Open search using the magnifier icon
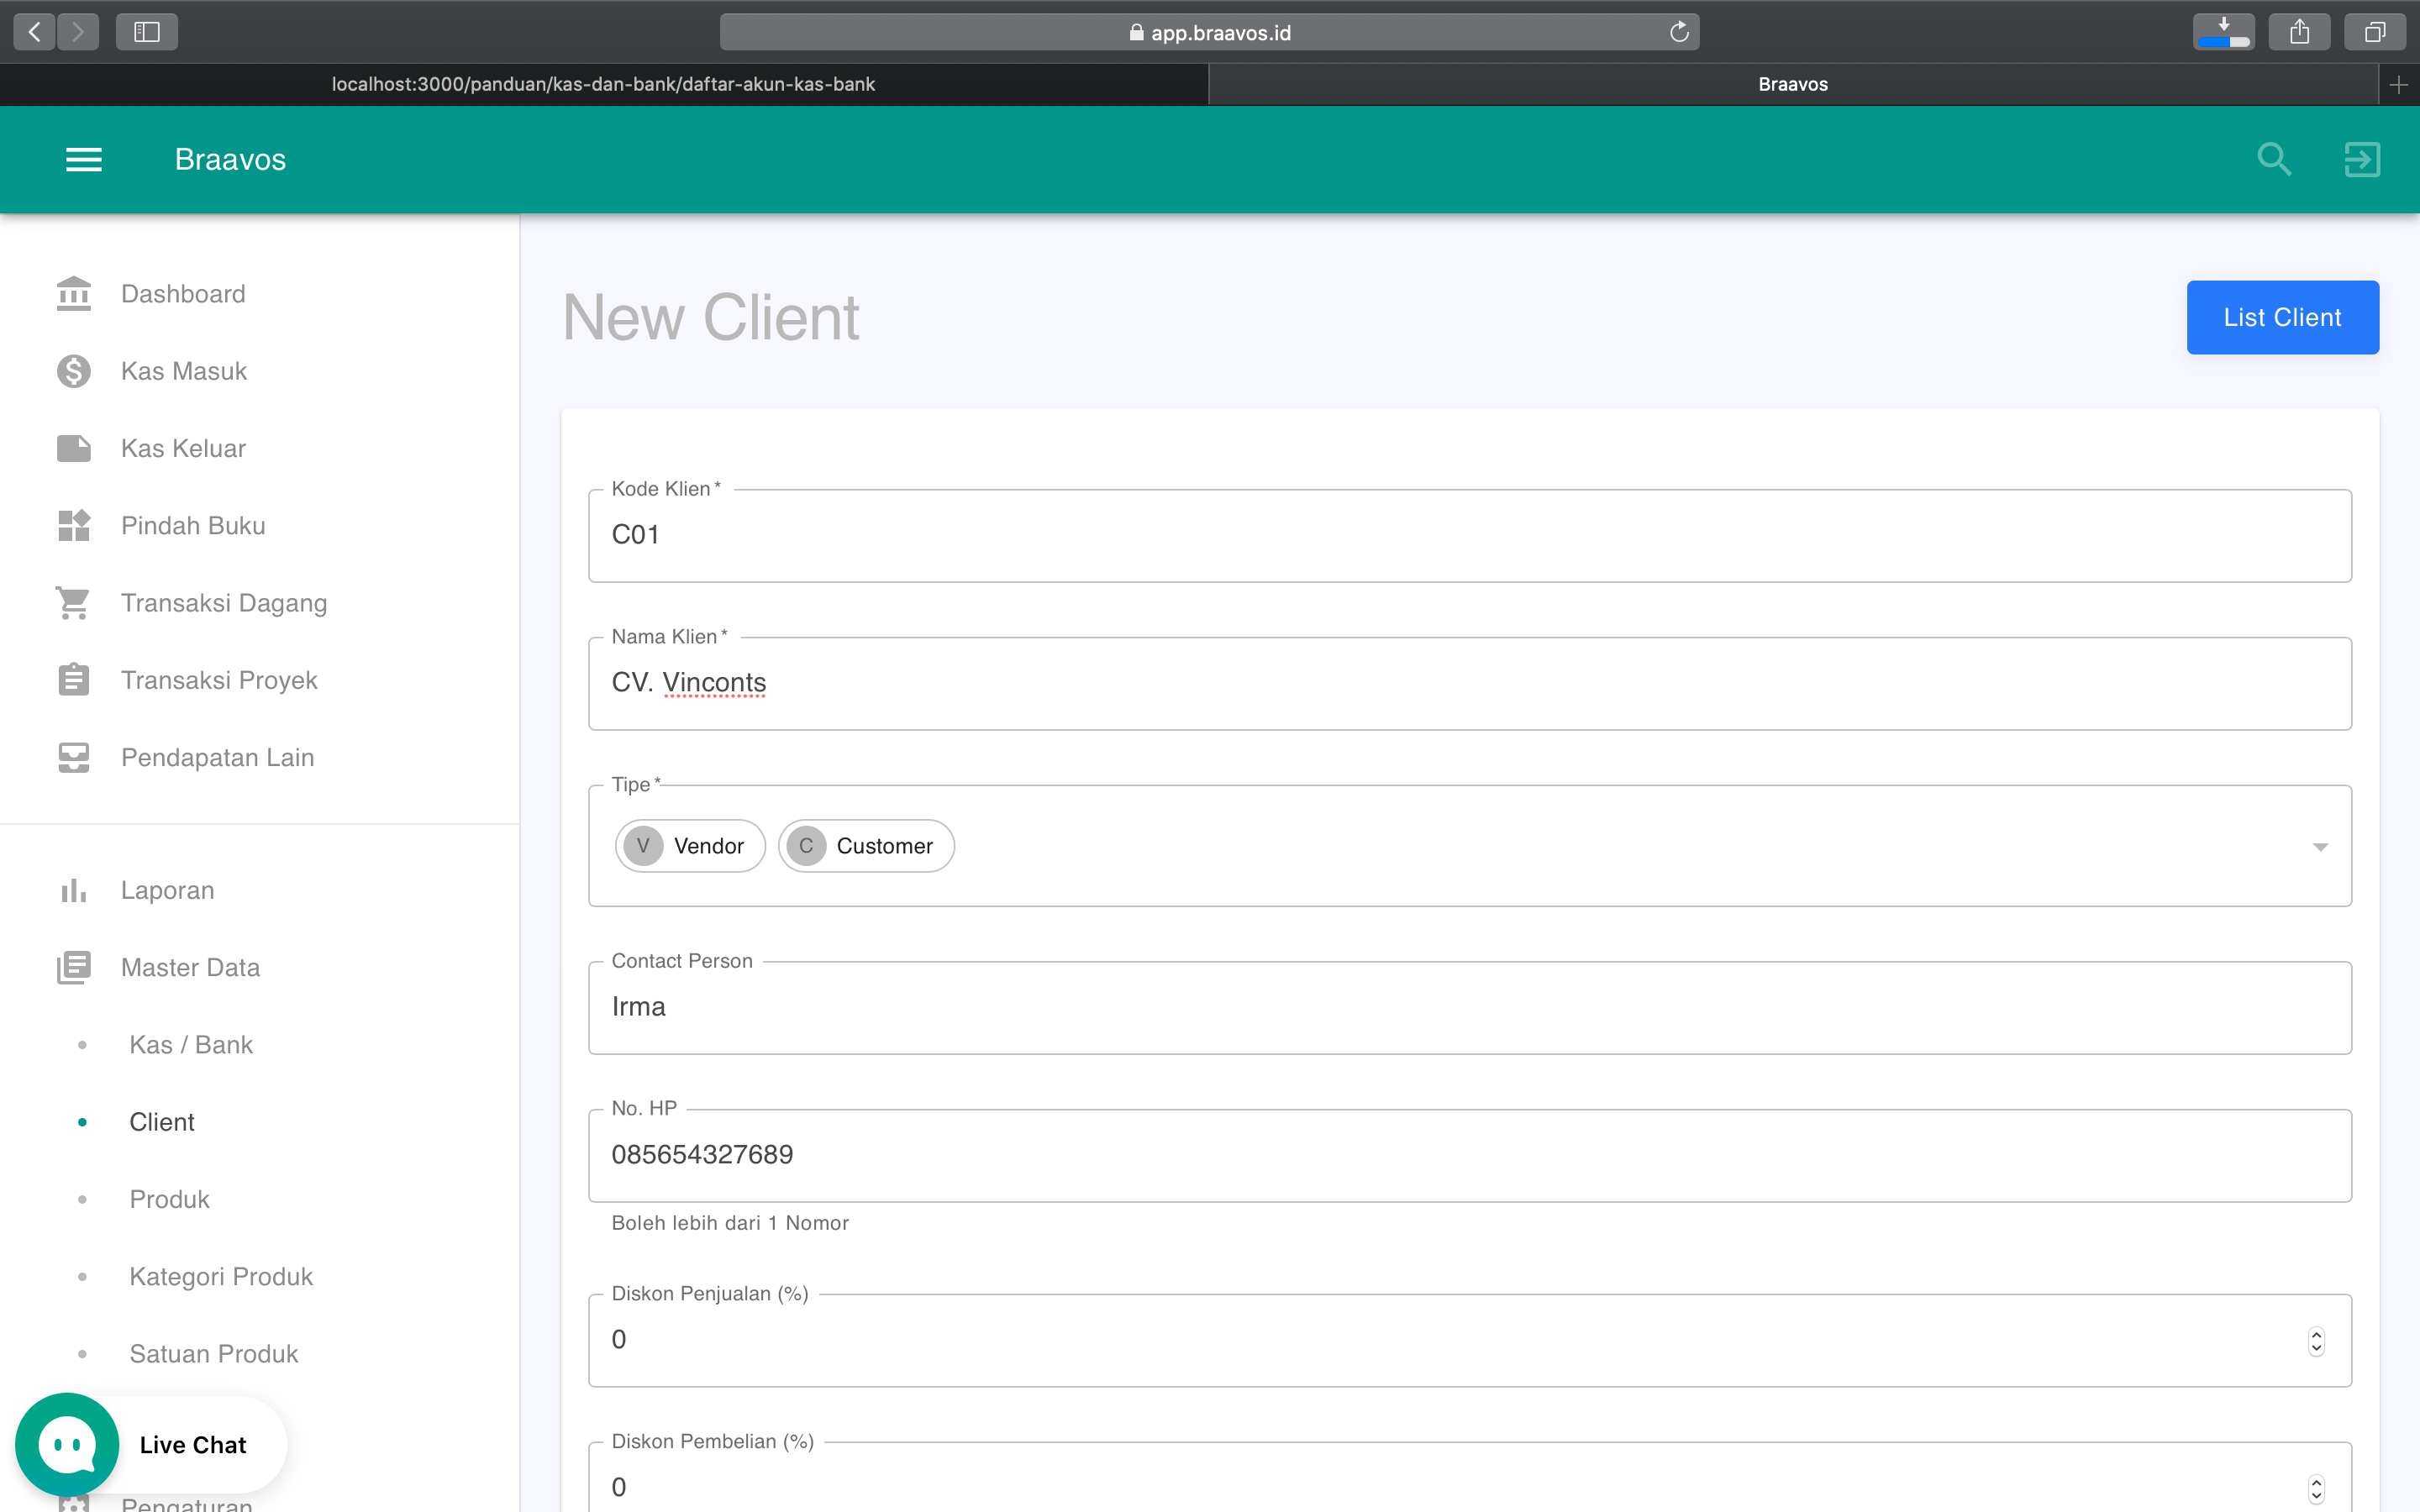Screen dimensions: 2420x1512 (2274, 159)
